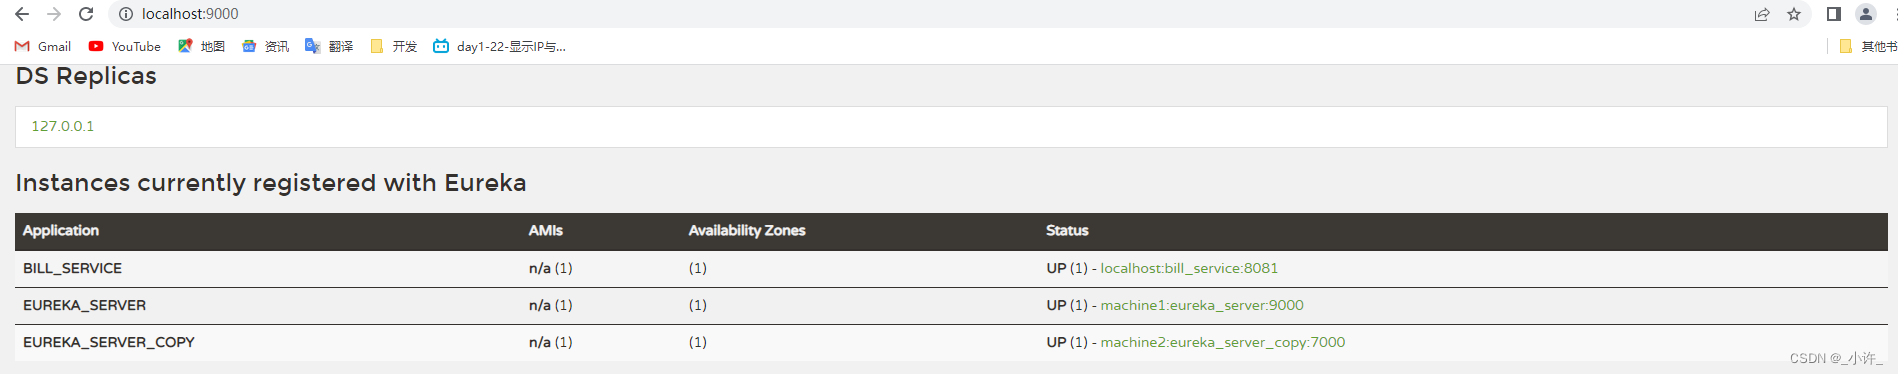Open the 资讯 news bookmark
The width and height of the screenshot is (1898, 374).
coord(265,46)
